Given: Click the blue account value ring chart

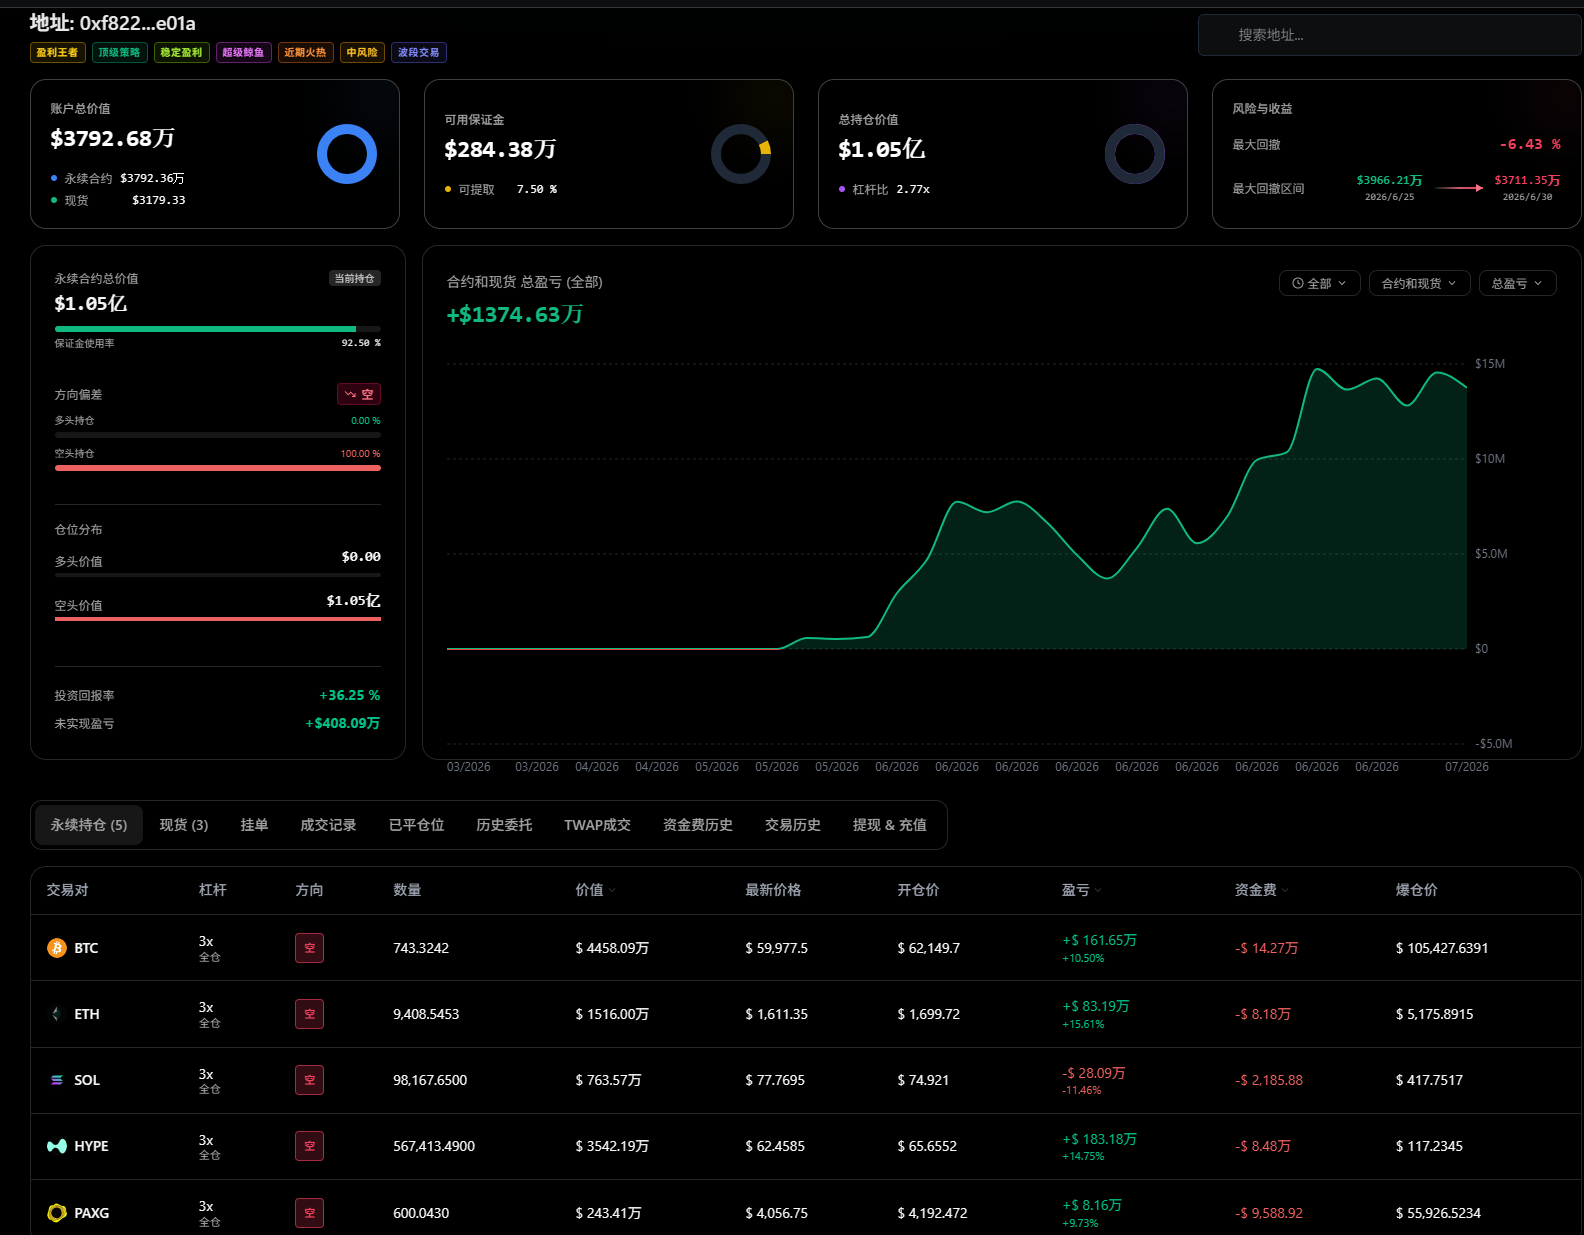Looking at the screenshot, I should coord(347,154).
